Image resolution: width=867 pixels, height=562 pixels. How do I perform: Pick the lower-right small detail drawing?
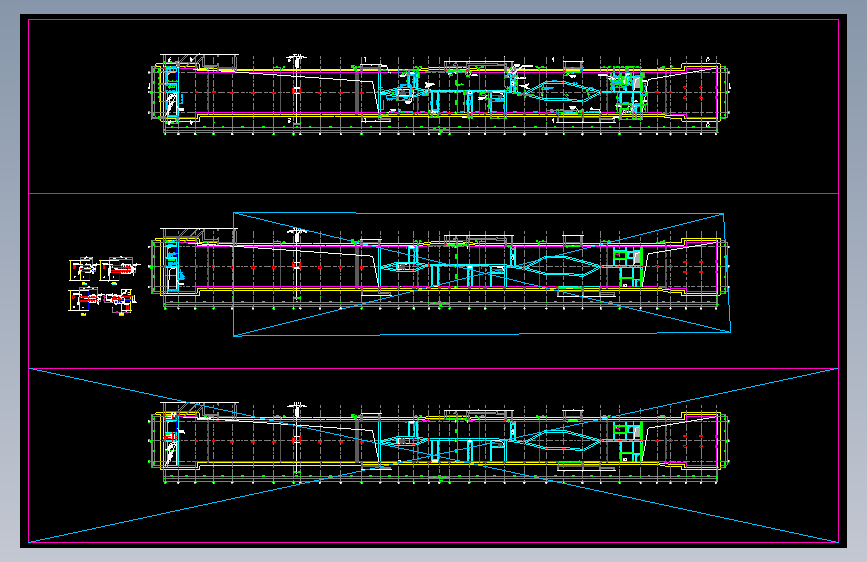tap(120, 301)
